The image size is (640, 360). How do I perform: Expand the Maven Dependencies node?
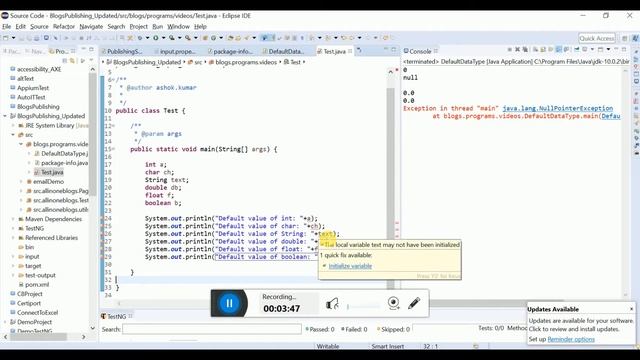coord(13,219)
